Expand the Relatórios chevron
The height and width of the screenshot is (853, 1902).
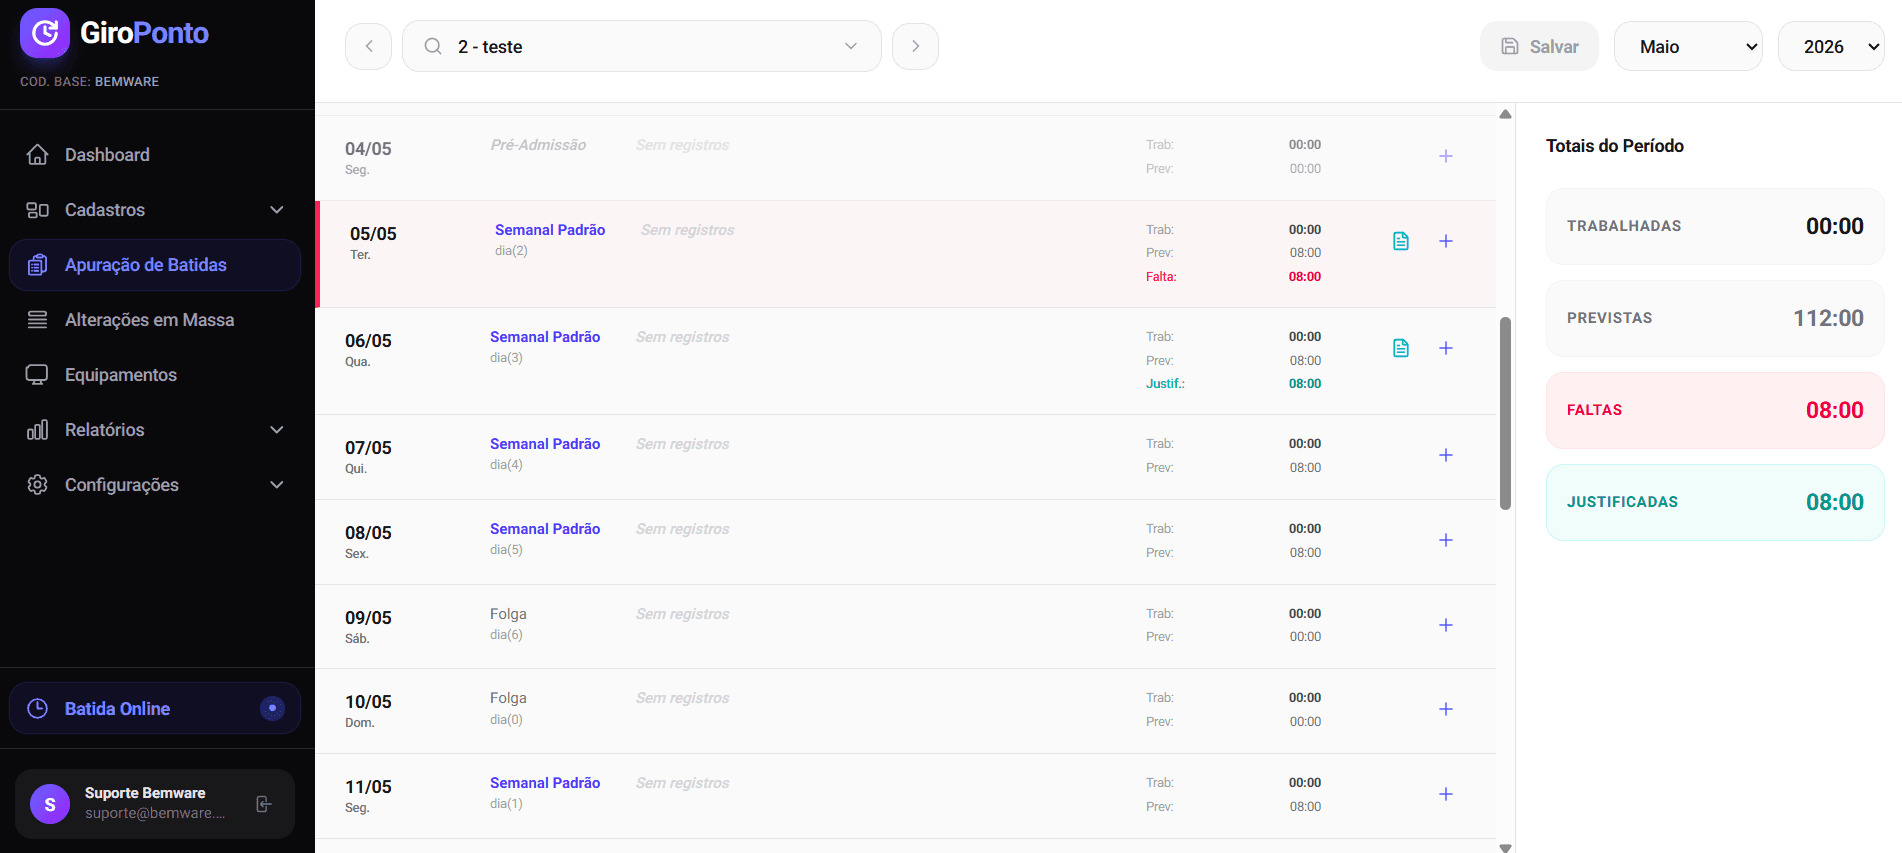coord(277,430)
